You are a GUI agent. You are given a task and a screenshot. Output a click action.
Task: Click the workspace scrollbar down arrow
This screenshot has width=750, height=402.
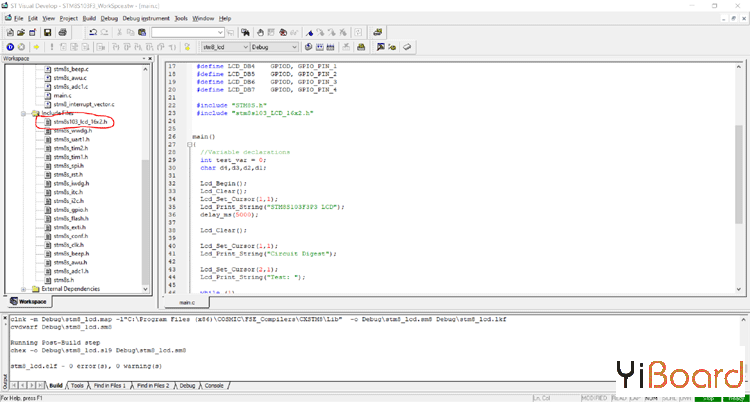146,289
